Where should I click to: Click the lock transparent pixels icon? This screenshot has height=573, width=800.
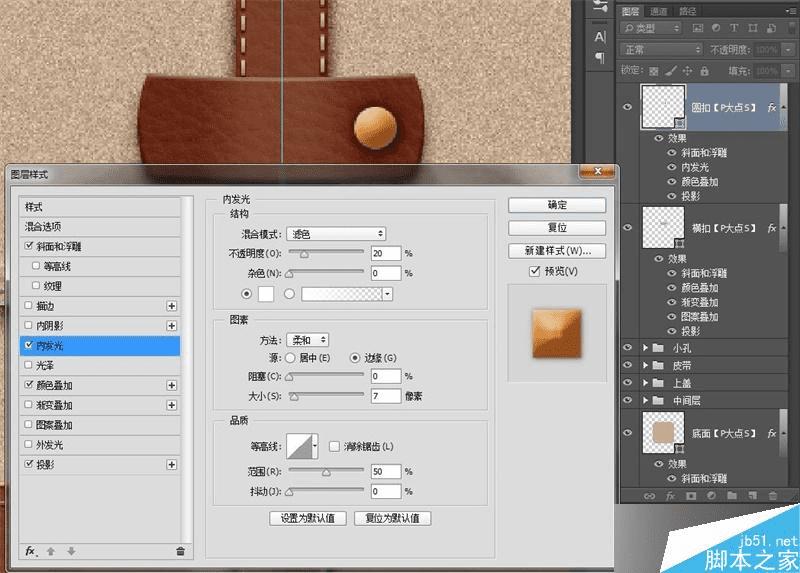(654, 71)
